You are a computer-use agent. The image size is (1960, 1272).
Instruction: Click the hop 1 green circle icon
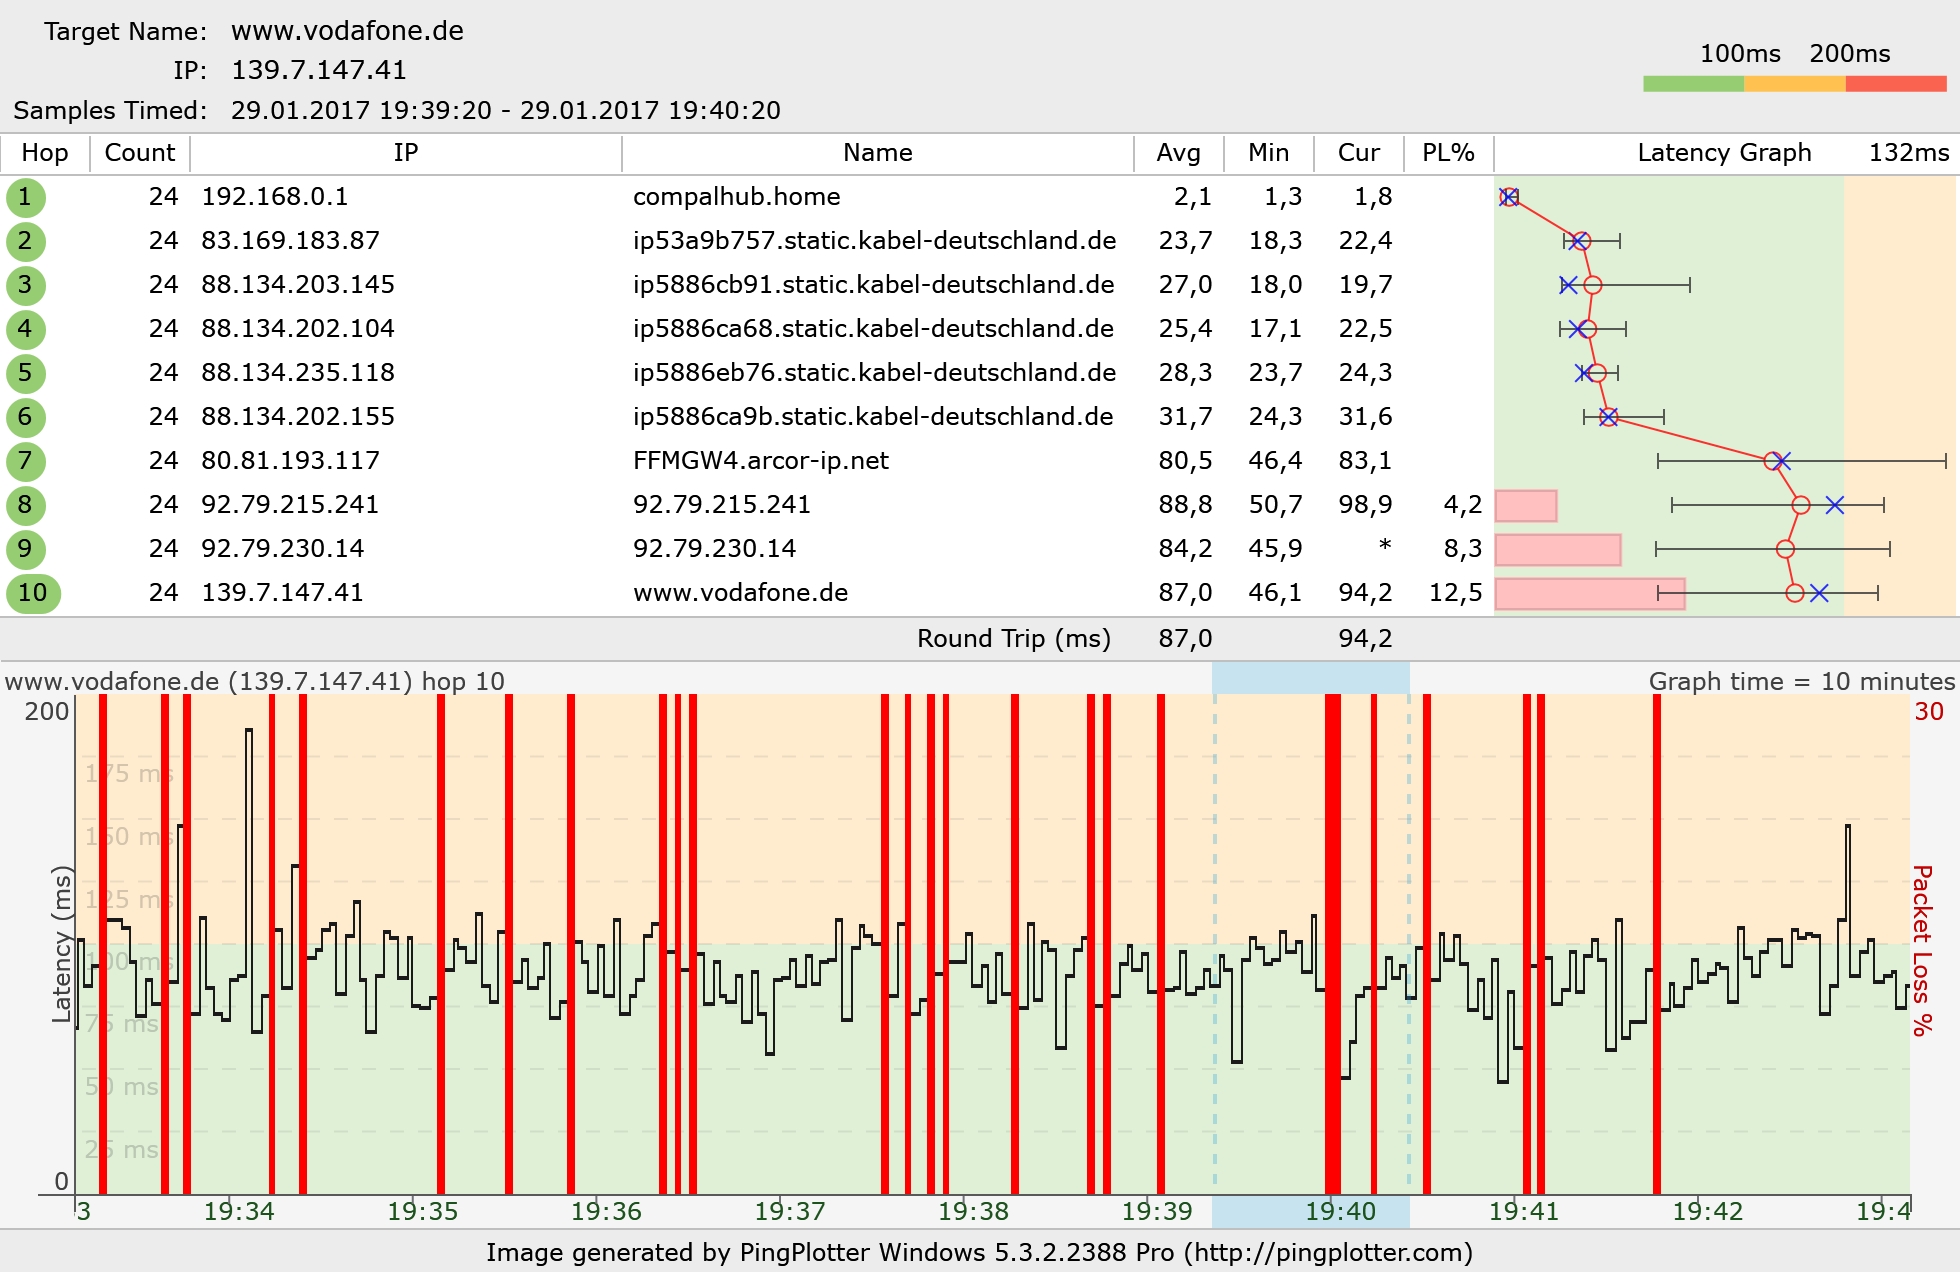(x=25, y=197)
